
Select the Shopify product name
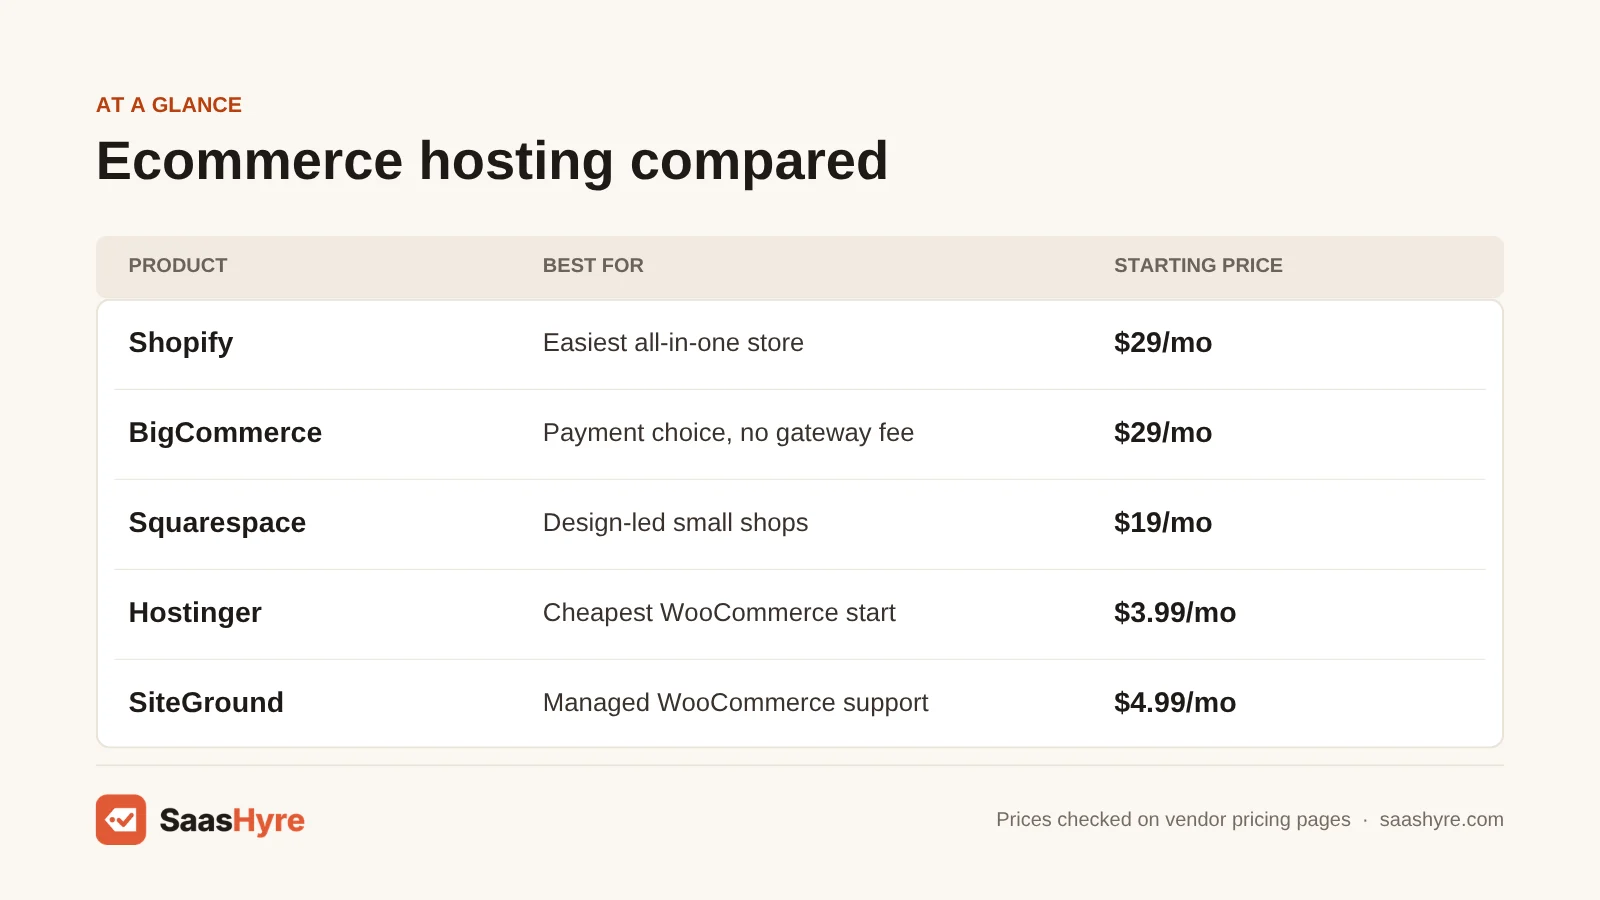pos(181,343)
